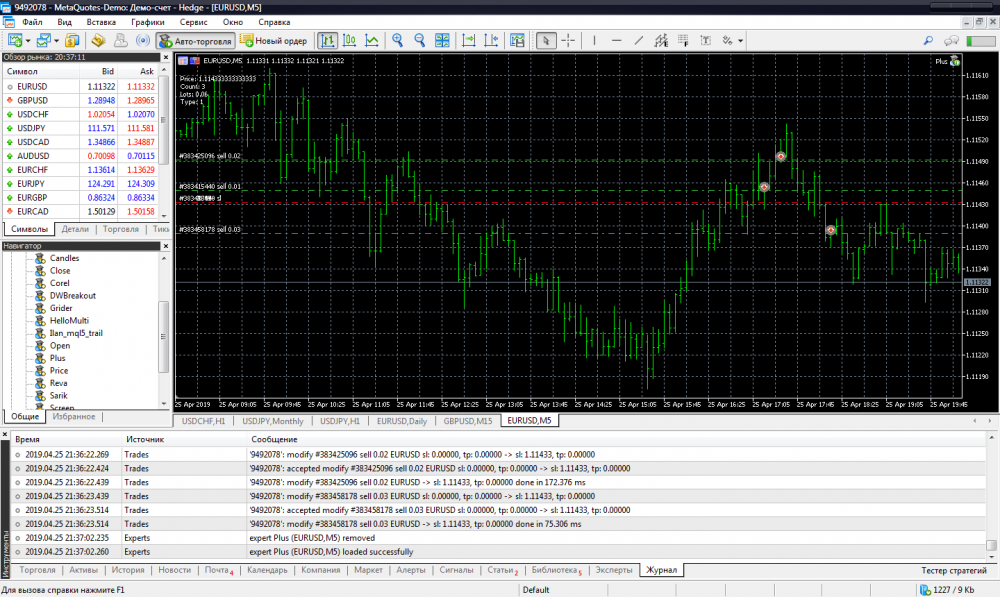Screen dimensions: 1000x597
Task: Click the connection status bar indicator
Action: (981, 41)
